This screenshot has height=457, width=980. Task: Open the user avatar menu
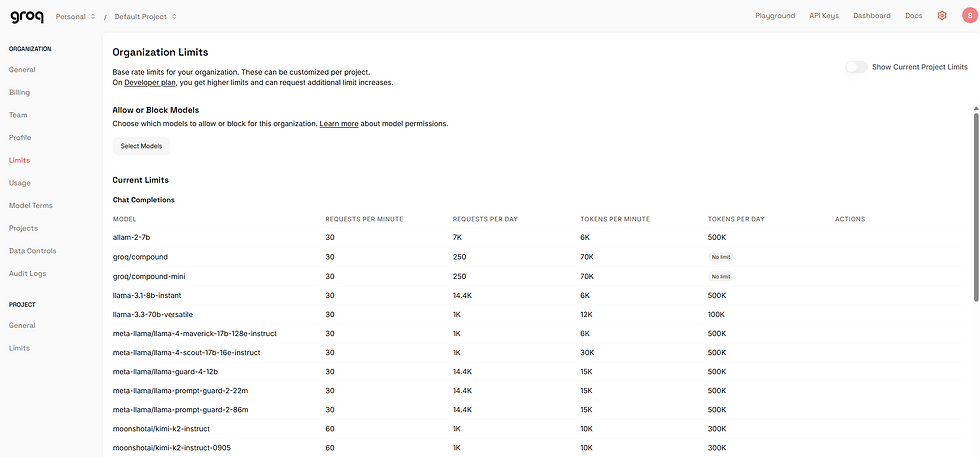[969, 16]
